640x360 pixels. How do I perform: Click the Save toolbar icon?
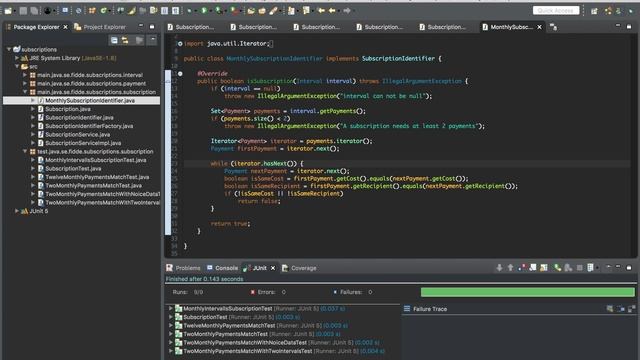click(23, 11)
